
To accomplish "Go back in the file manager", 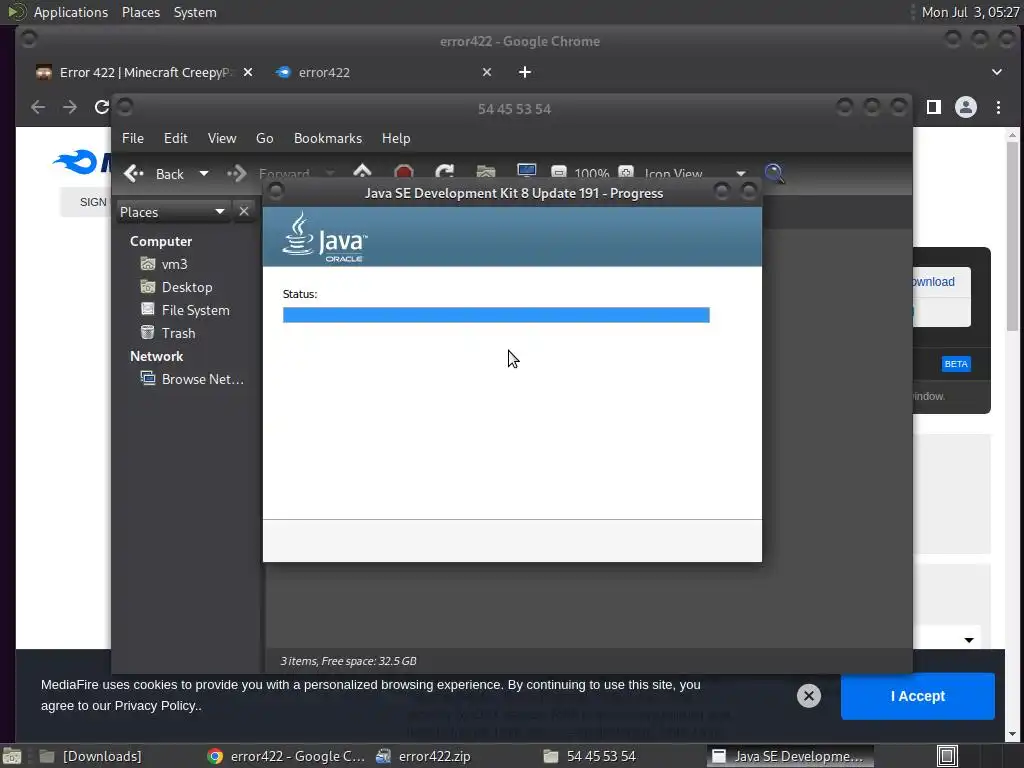I will [154, 174].
